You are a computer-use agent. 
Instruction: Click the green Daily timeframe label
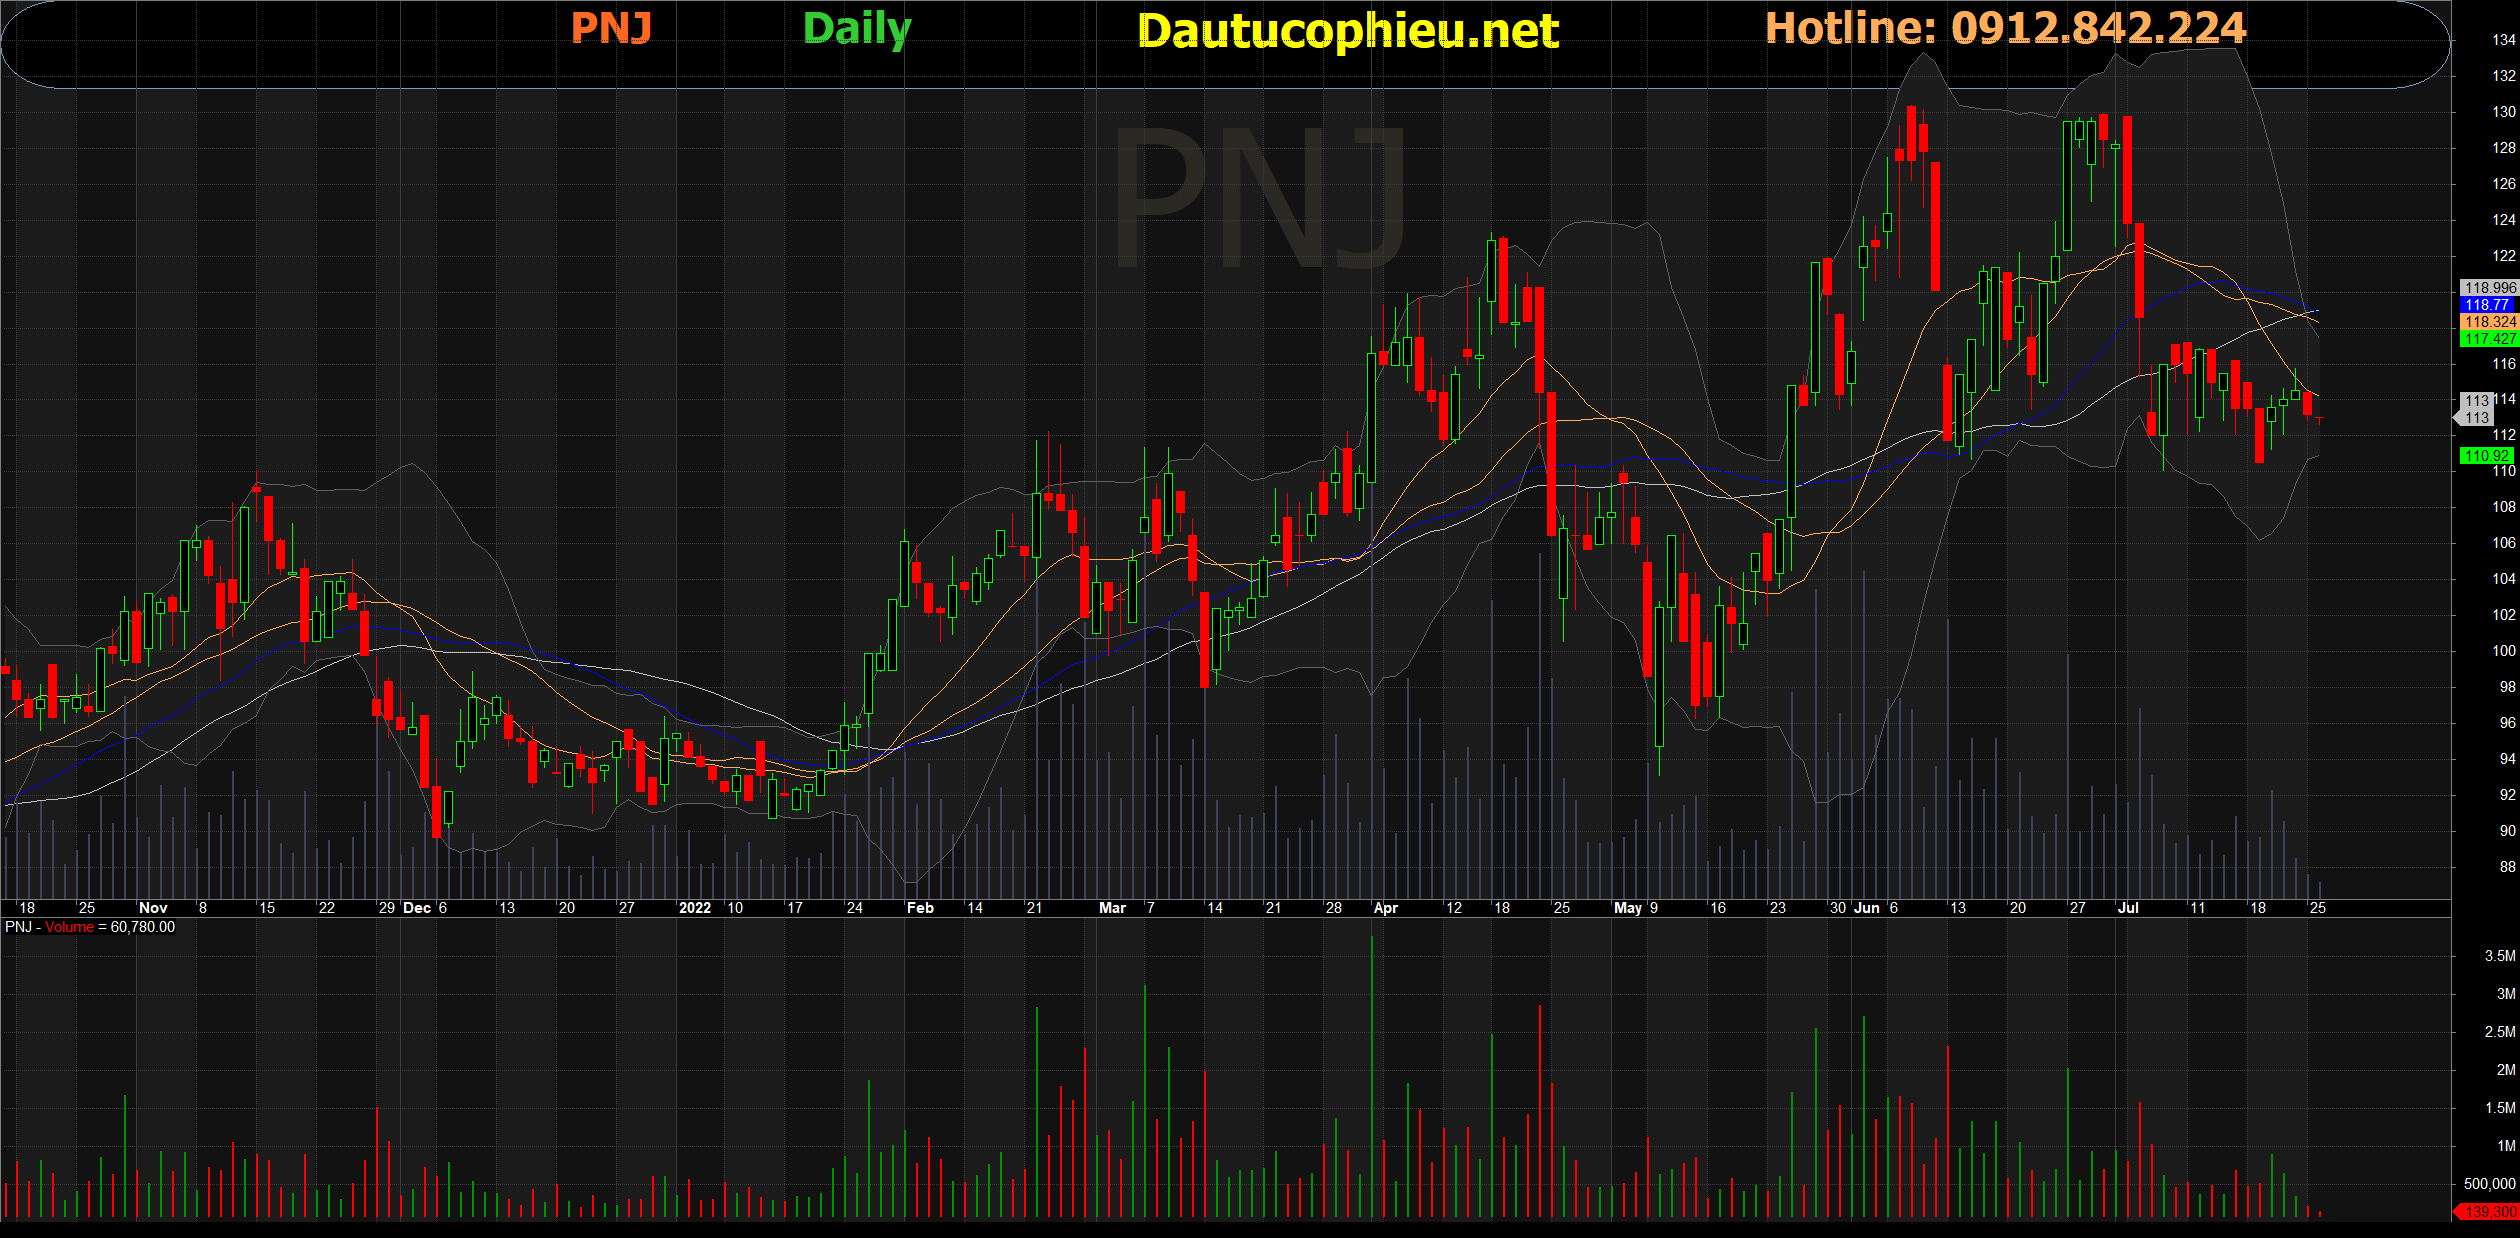click(857, 28)
